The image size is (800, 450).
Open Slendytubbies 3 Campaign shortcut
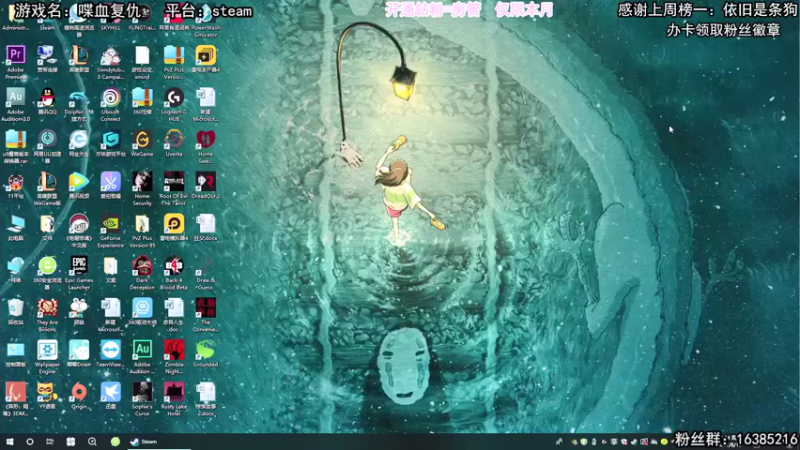tap(110, 61)
